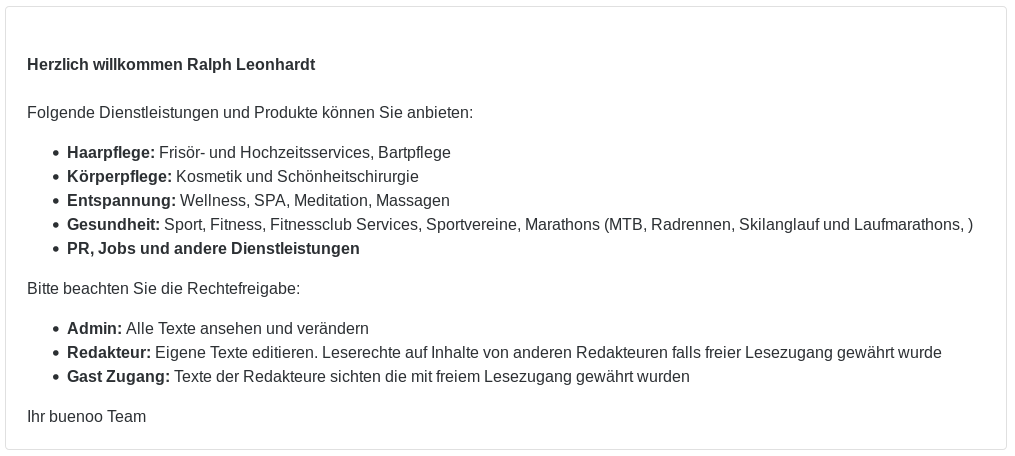The width and height of the screenshot is (1015, 456).
Task: Select the bold "Körperpflege:" label
Action: click(119, 177)
